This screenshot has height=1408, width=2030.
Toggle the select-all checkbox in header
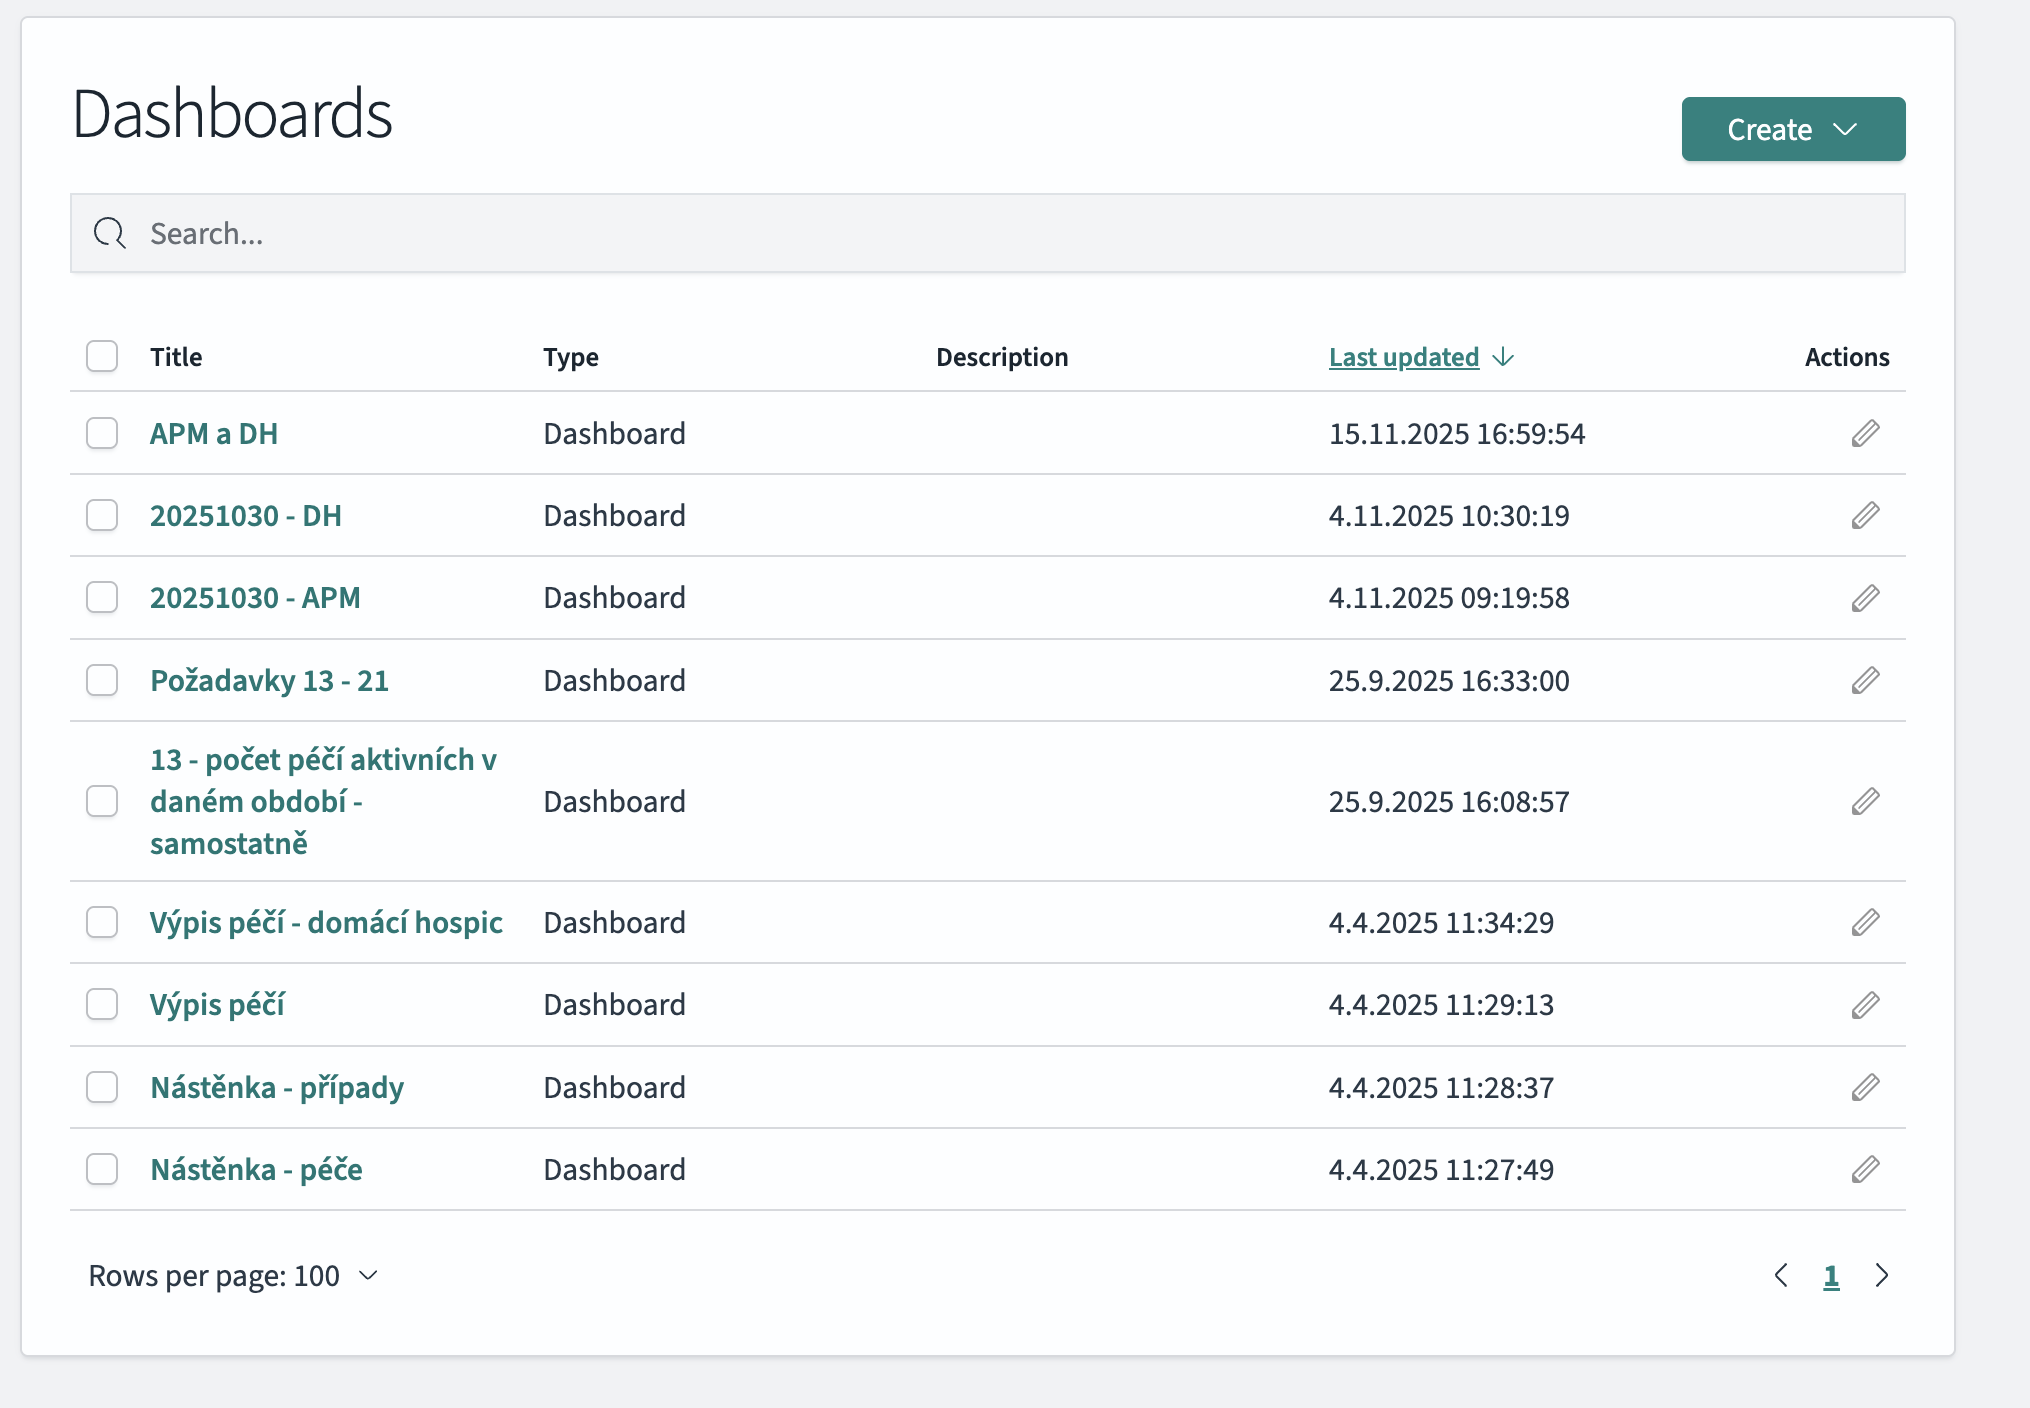[x=102, y=356]
